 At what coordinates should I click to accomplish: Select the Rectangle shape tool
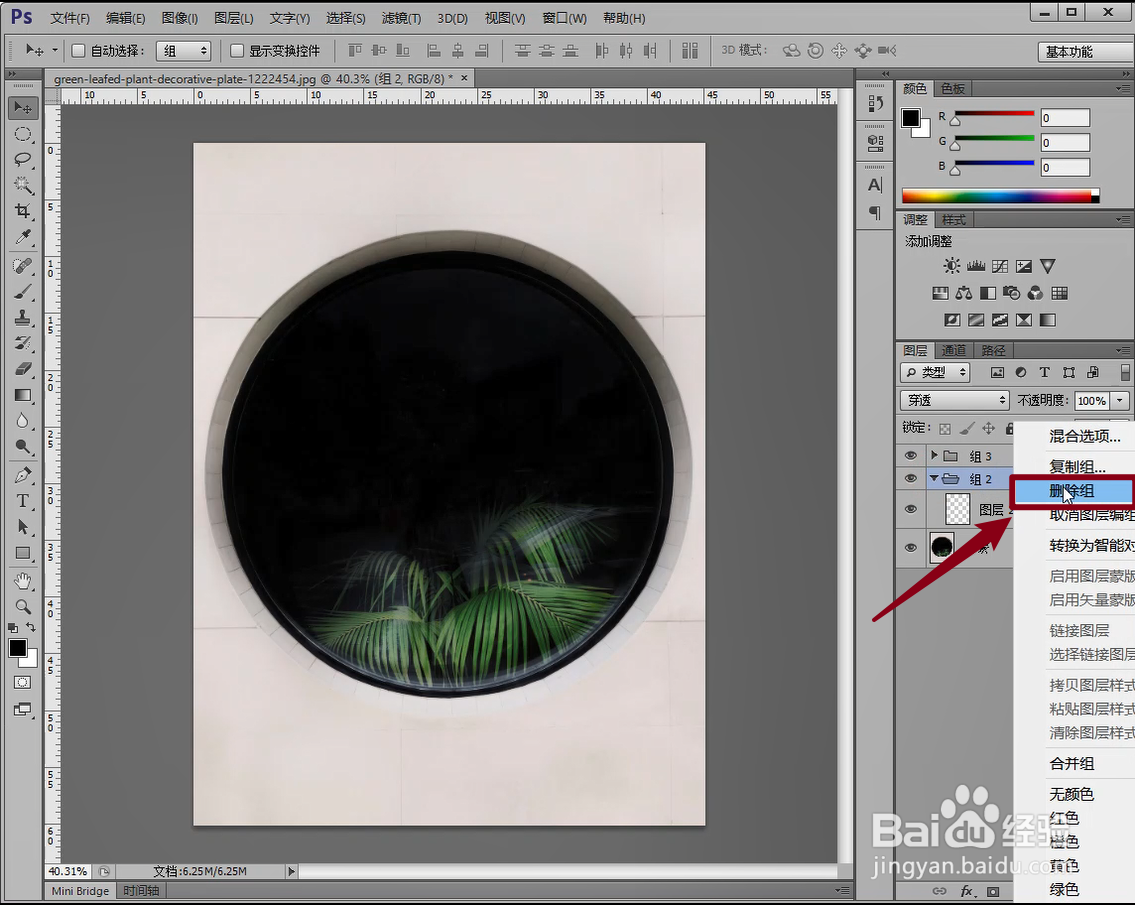tap(22, 553)
